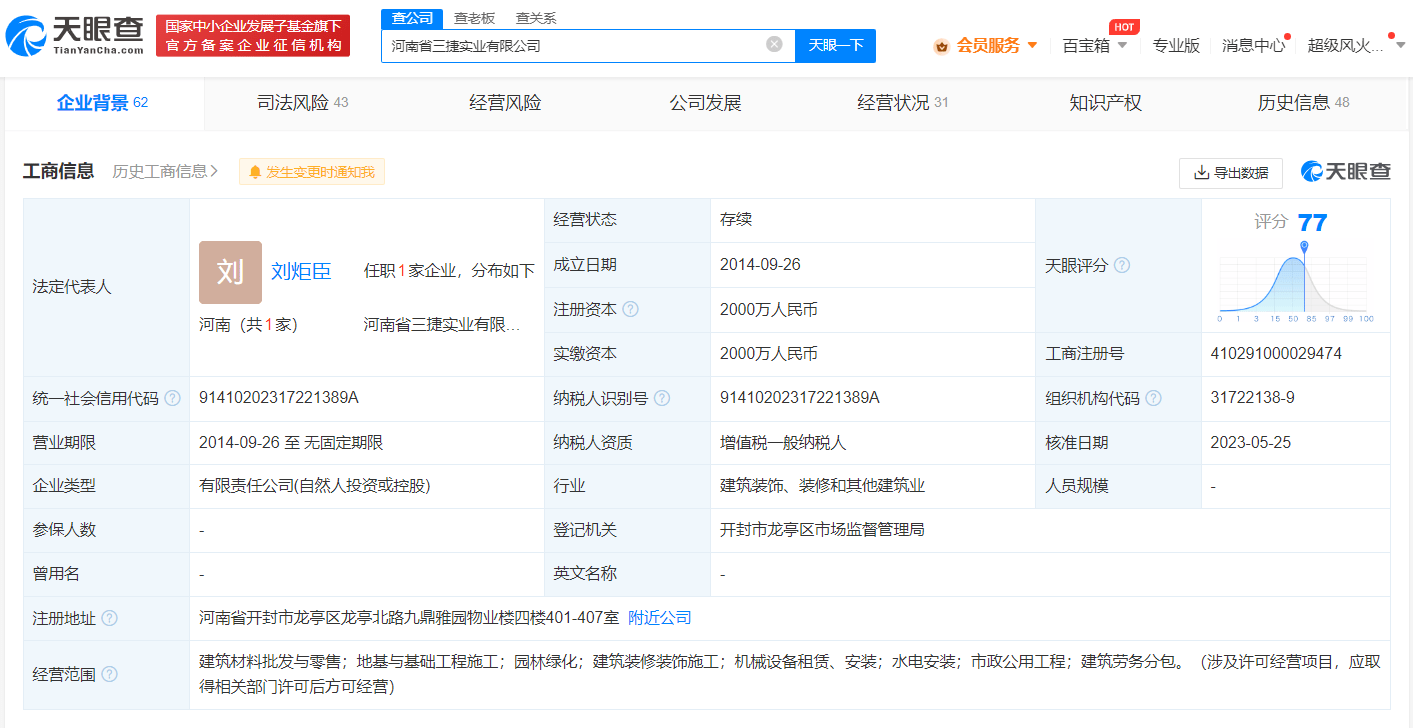The width and height of the screenshot is (1413, 728).
Task: Open the 公司发展 tab
Action: click(705, 102)
